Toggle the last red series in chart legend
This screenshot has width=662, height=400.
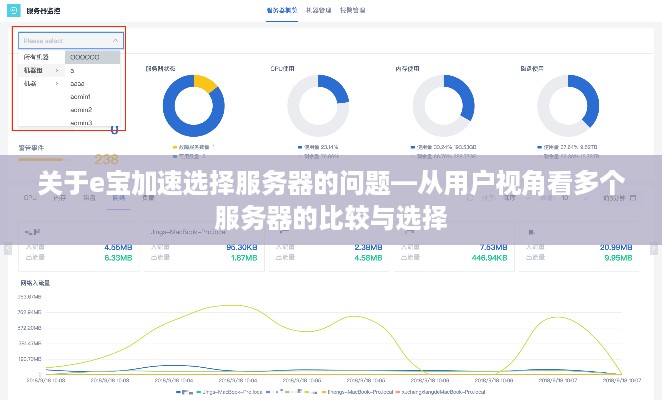click(x=440, y=392)
